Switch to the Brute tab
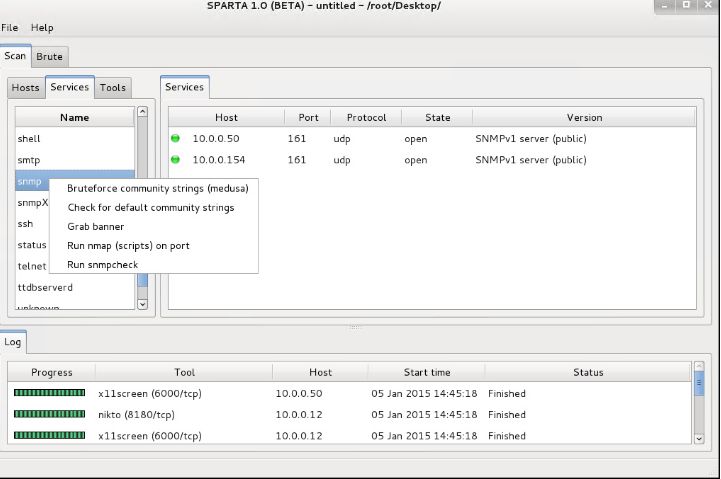Viewport: 721px width, 479px height. click(x=49, y=57)
